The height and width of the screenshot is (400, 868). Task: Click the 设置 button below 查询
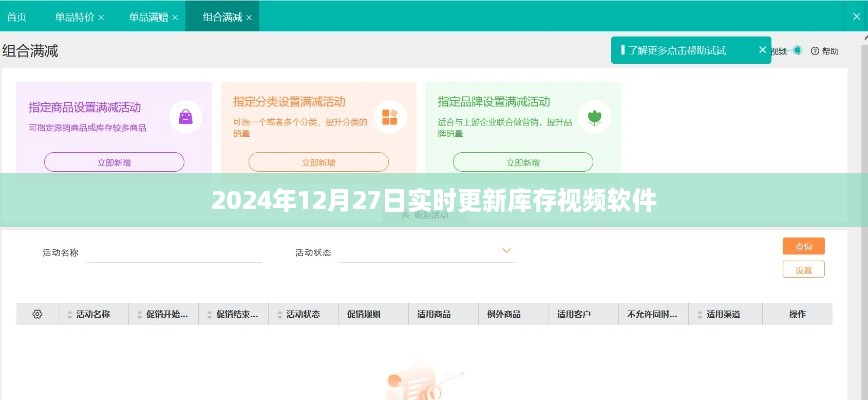tap(804, 270)
